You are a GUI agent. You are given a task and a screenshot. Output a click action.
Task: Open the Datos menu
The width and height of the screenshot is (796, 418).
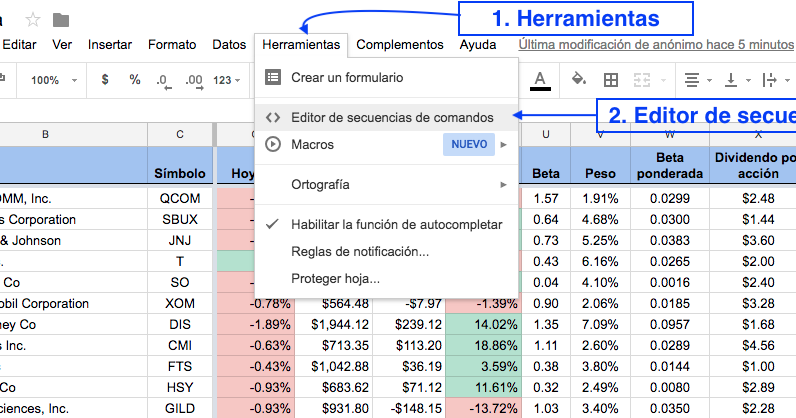(229, 45)
